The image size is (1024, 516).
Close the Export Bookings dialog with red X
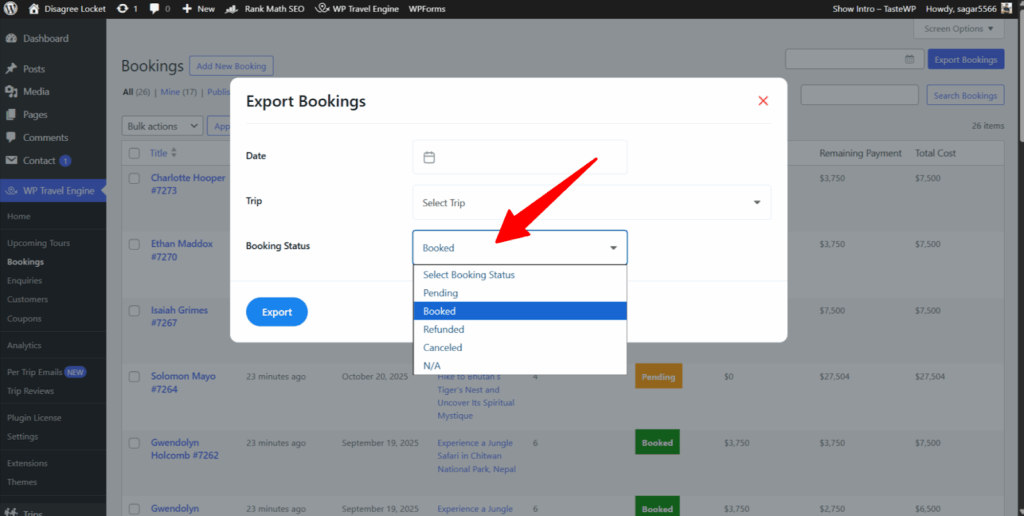pos(763,101)
